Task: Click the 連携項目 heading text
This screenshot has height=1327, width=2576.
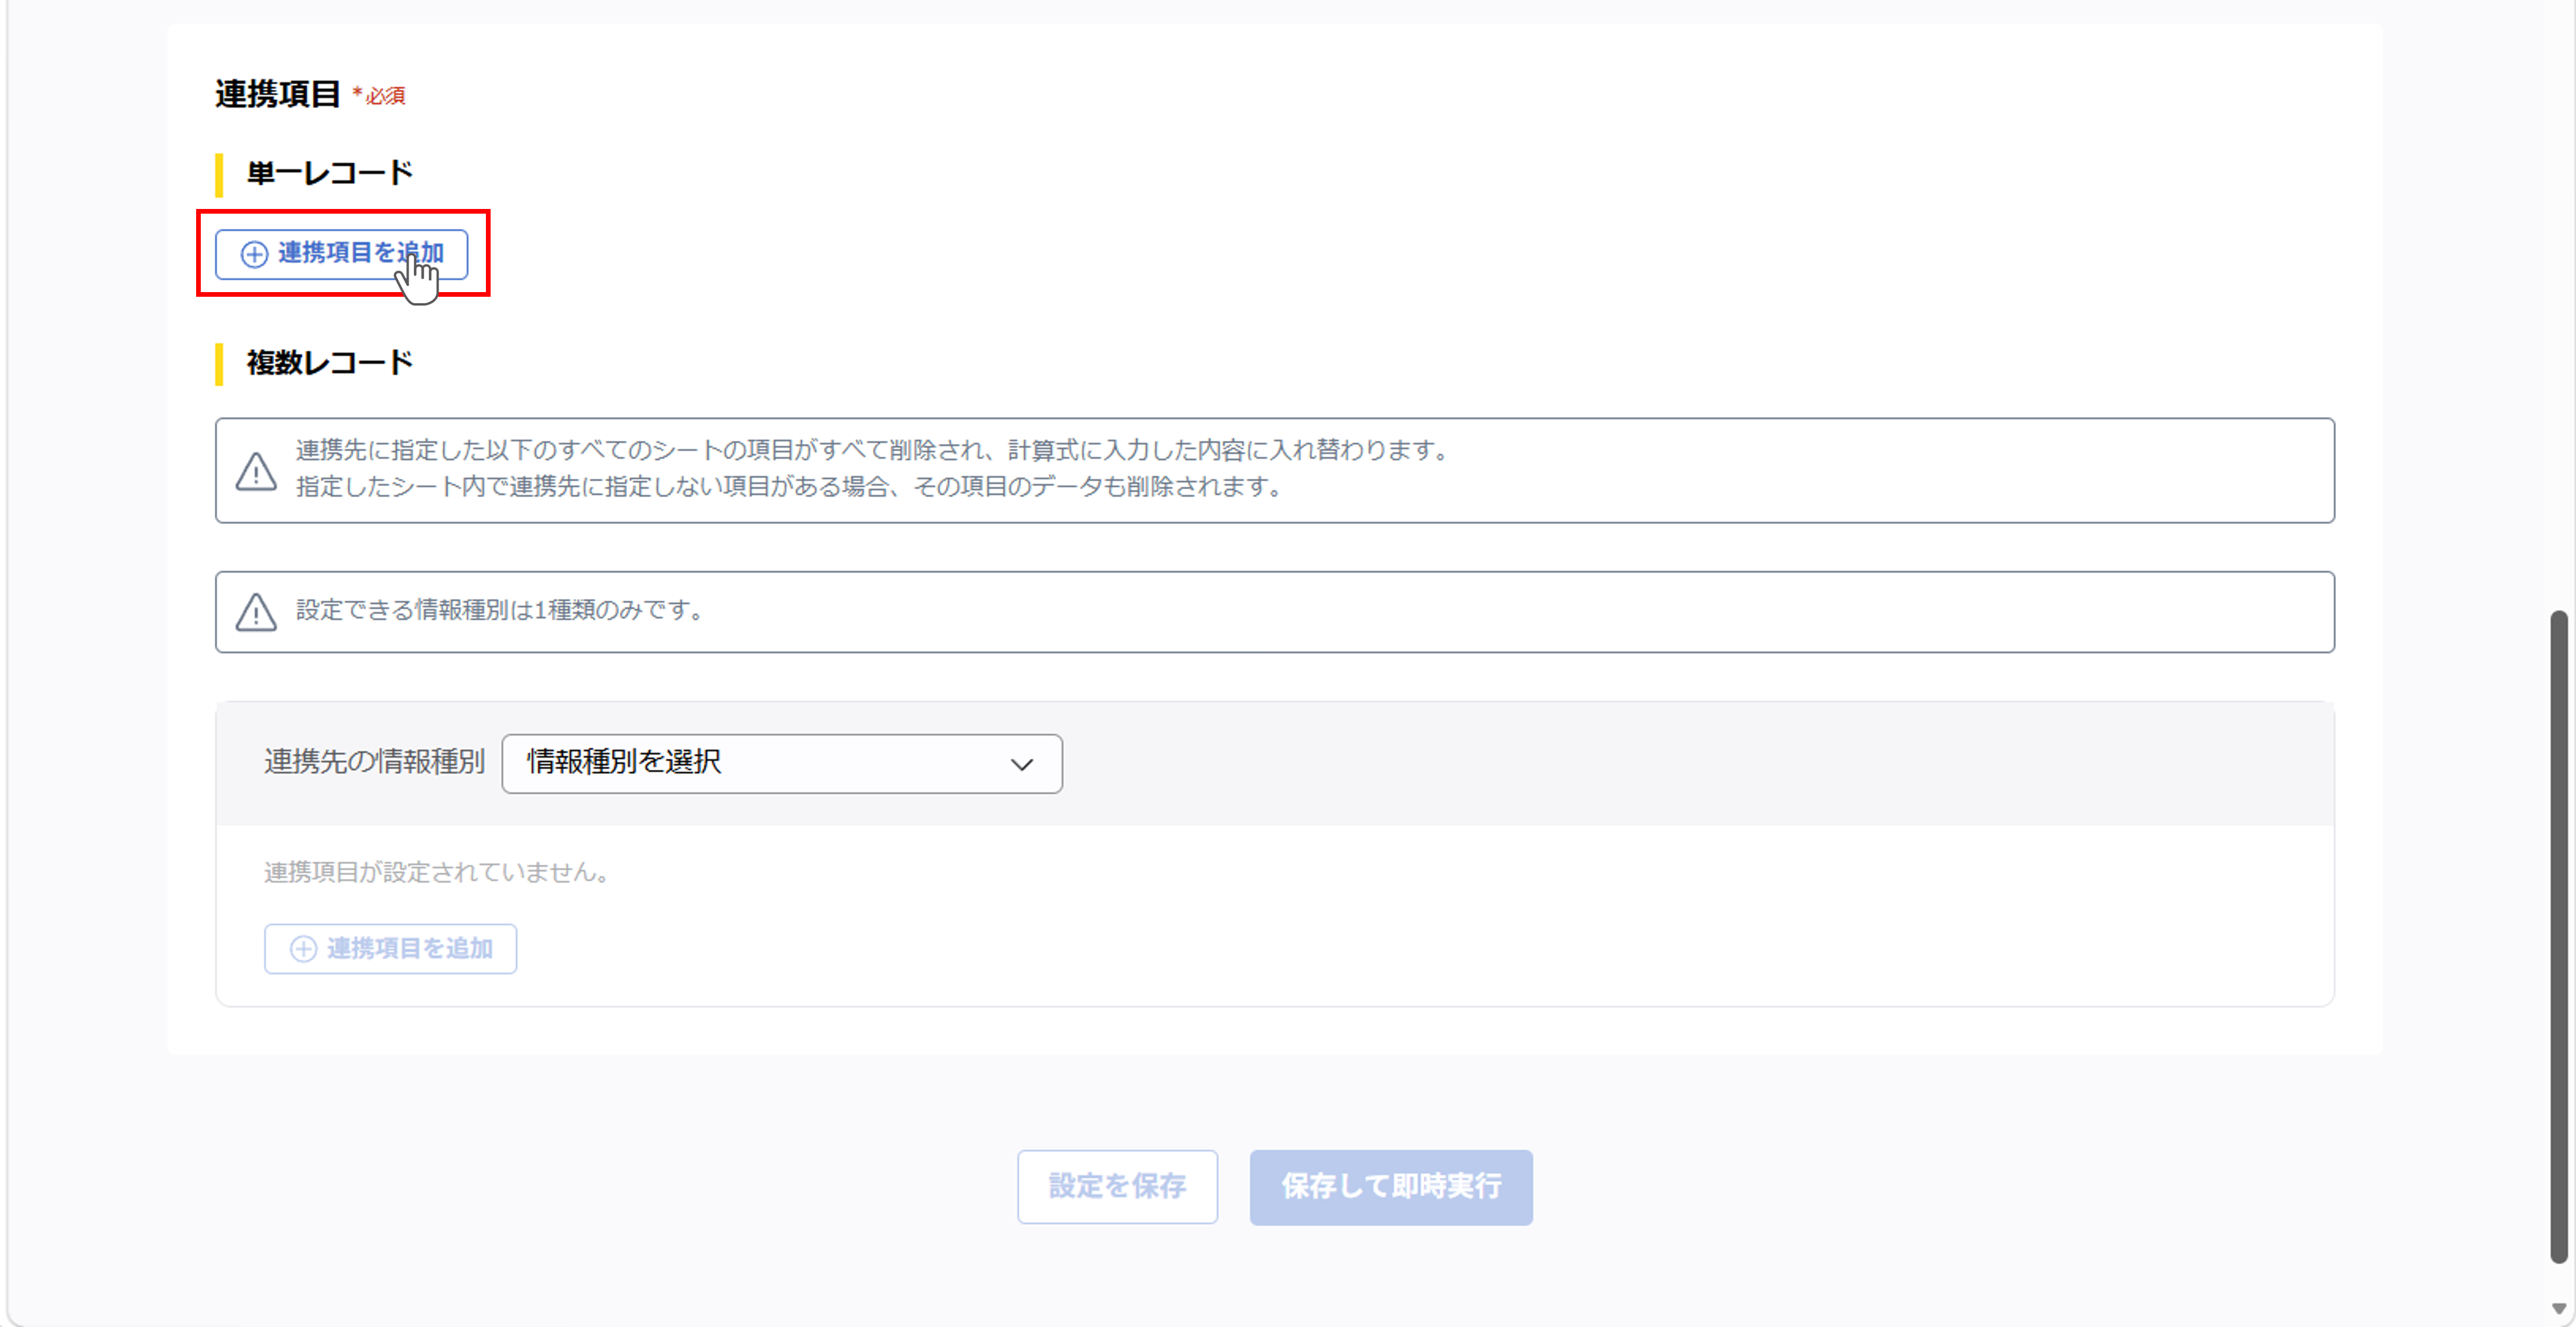Action: coord(278,94)
